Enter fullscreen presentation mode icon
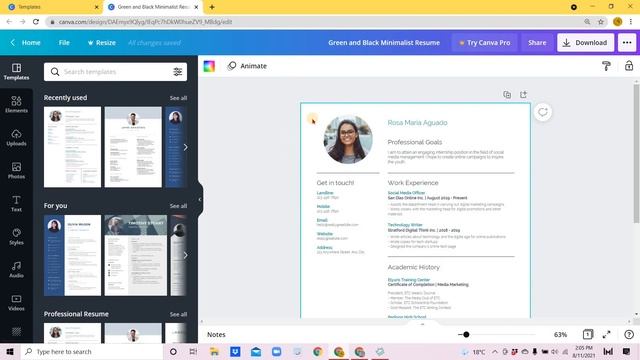640x360 pixels. click(x=607, y=335)
